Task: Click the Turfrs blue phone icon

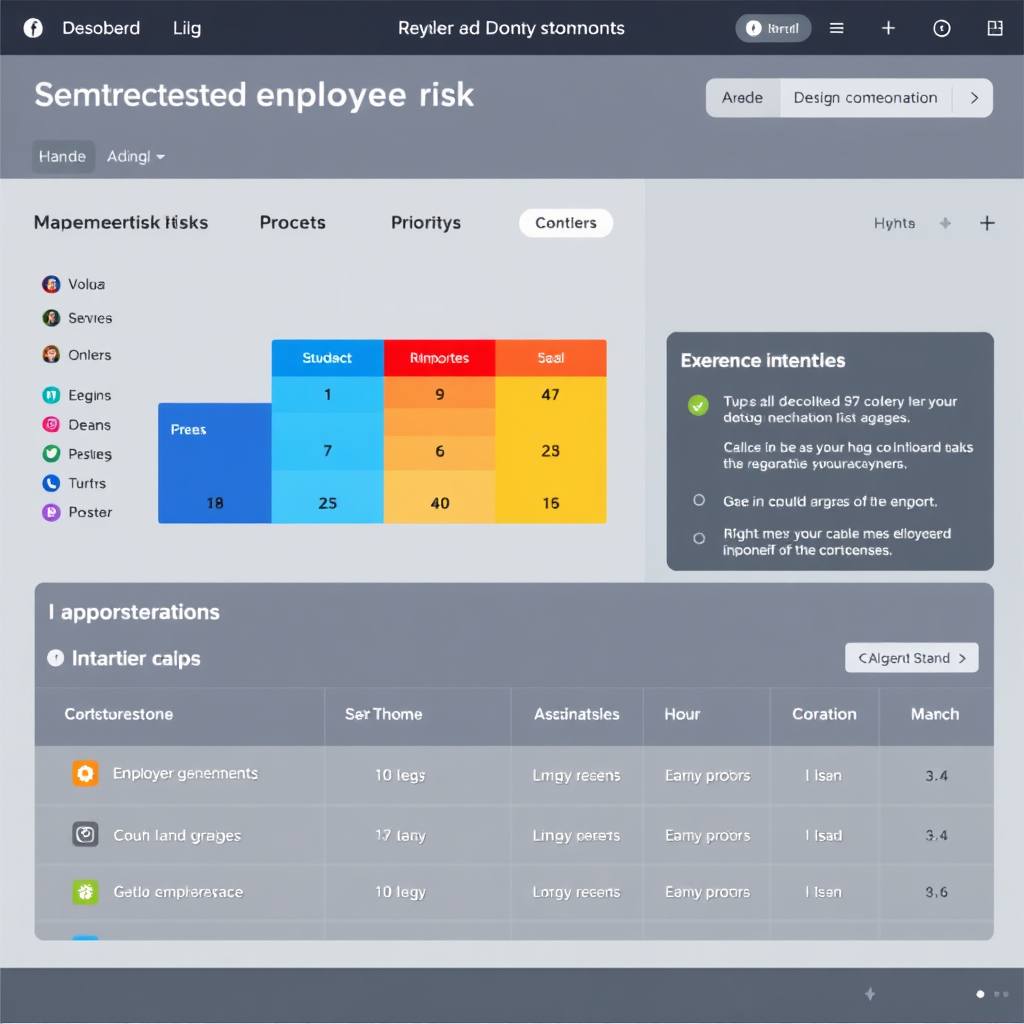Action: click(x=51, y=483)
